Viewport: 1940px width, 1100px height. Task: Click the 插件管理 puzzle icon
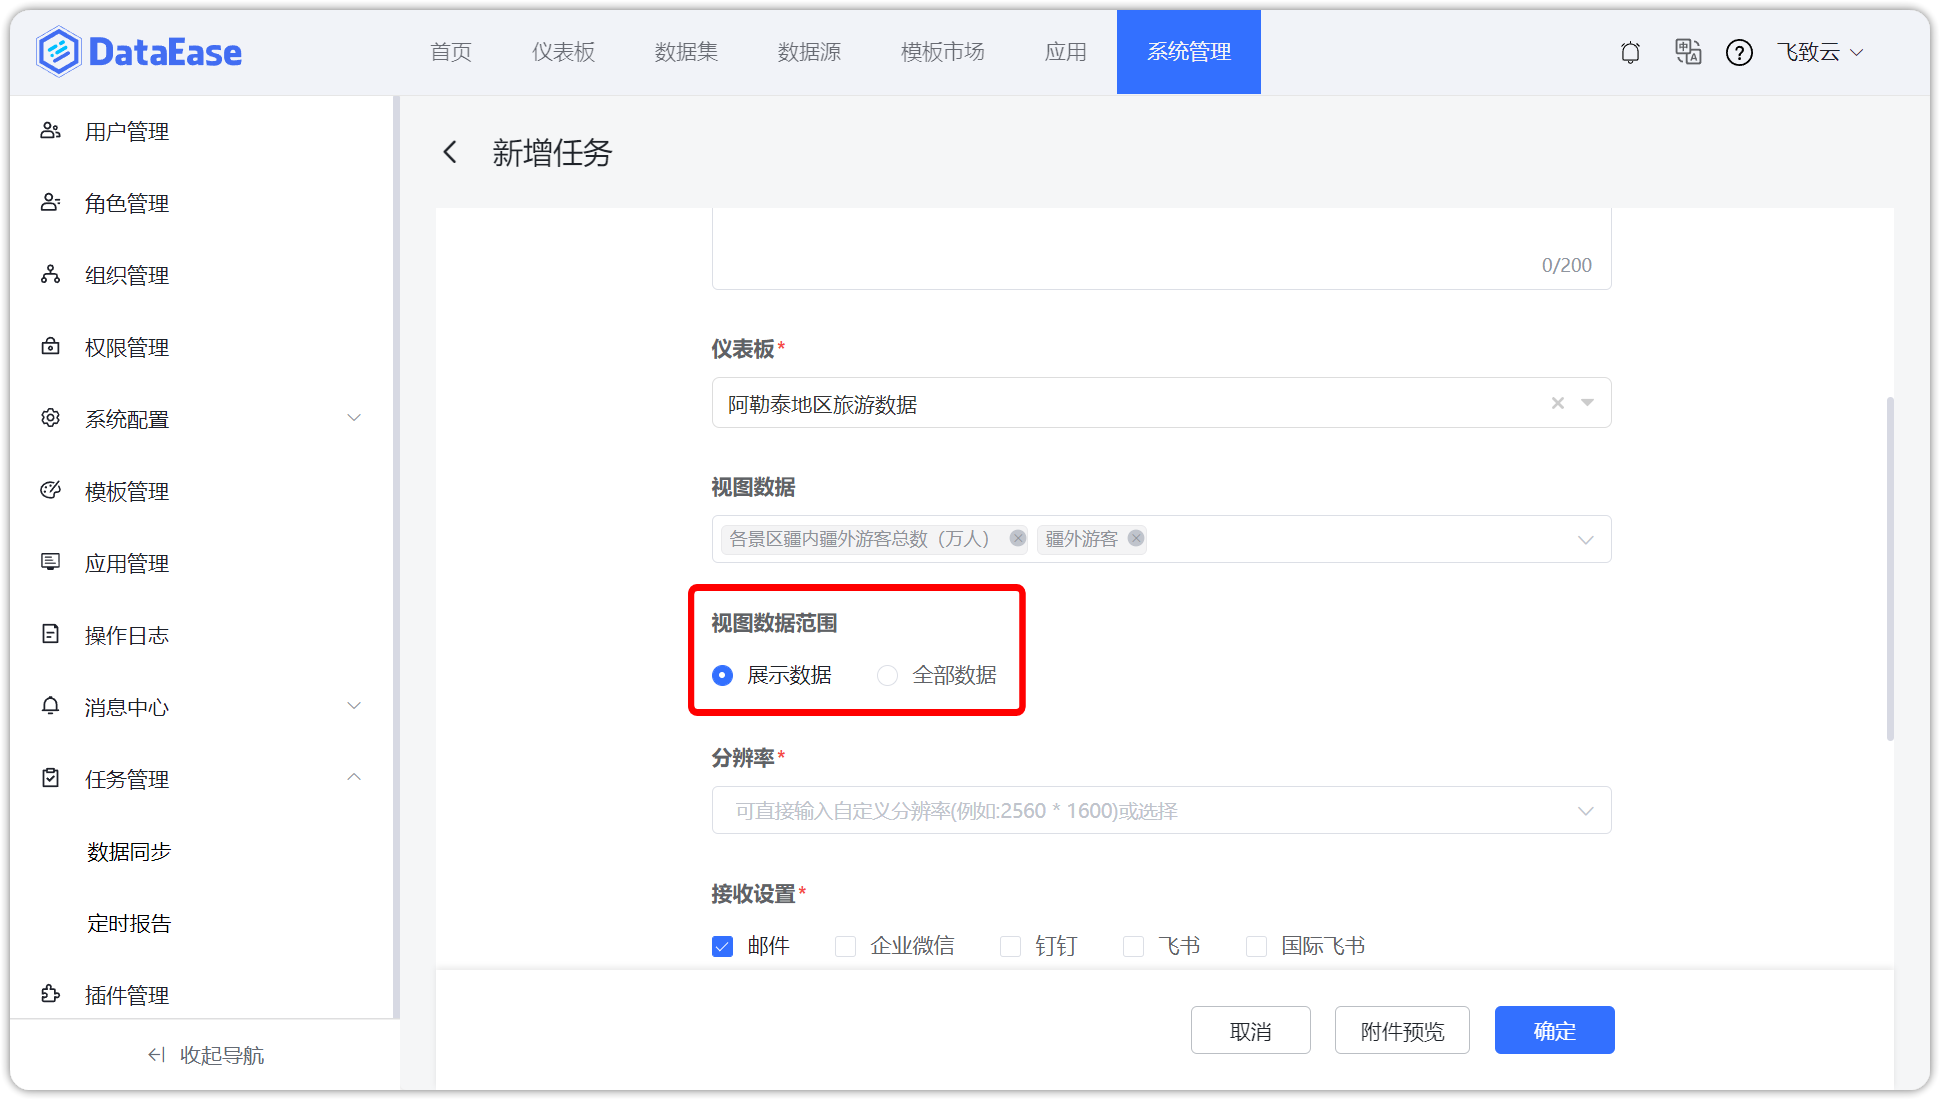[50, 994]
